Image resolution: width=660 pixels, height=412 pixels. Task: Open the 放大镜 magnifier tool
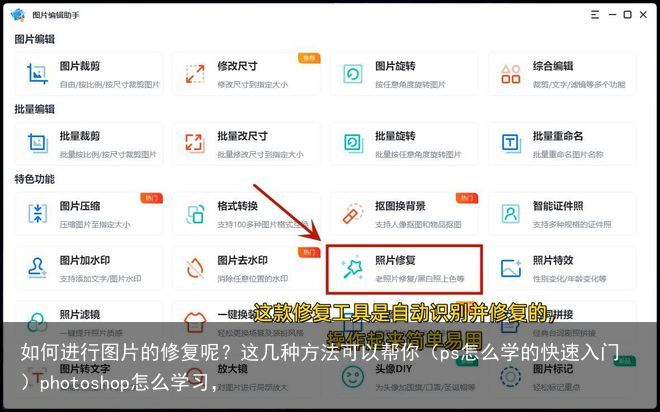pos(232,369)
